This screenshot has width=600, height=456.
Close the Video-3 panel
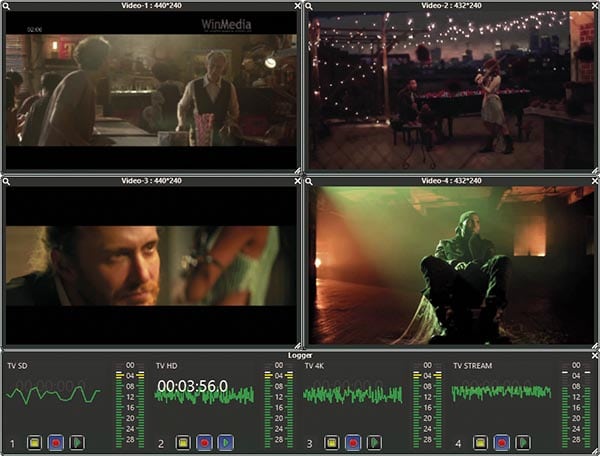pos(298,181)
